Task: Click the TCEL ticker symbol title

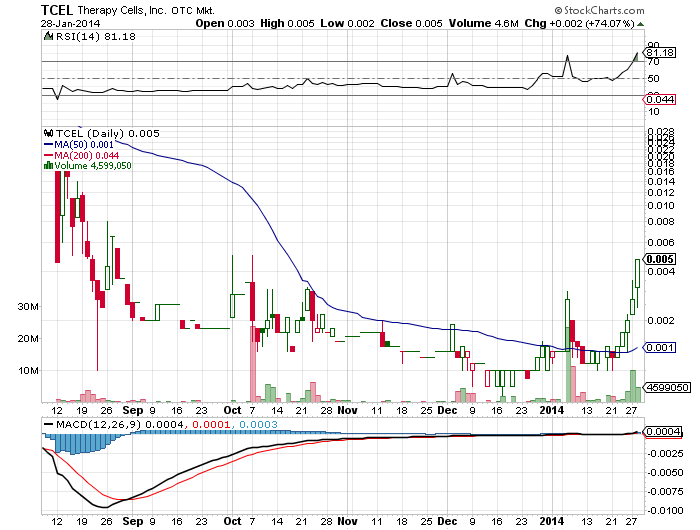Action: coord(57,10)
